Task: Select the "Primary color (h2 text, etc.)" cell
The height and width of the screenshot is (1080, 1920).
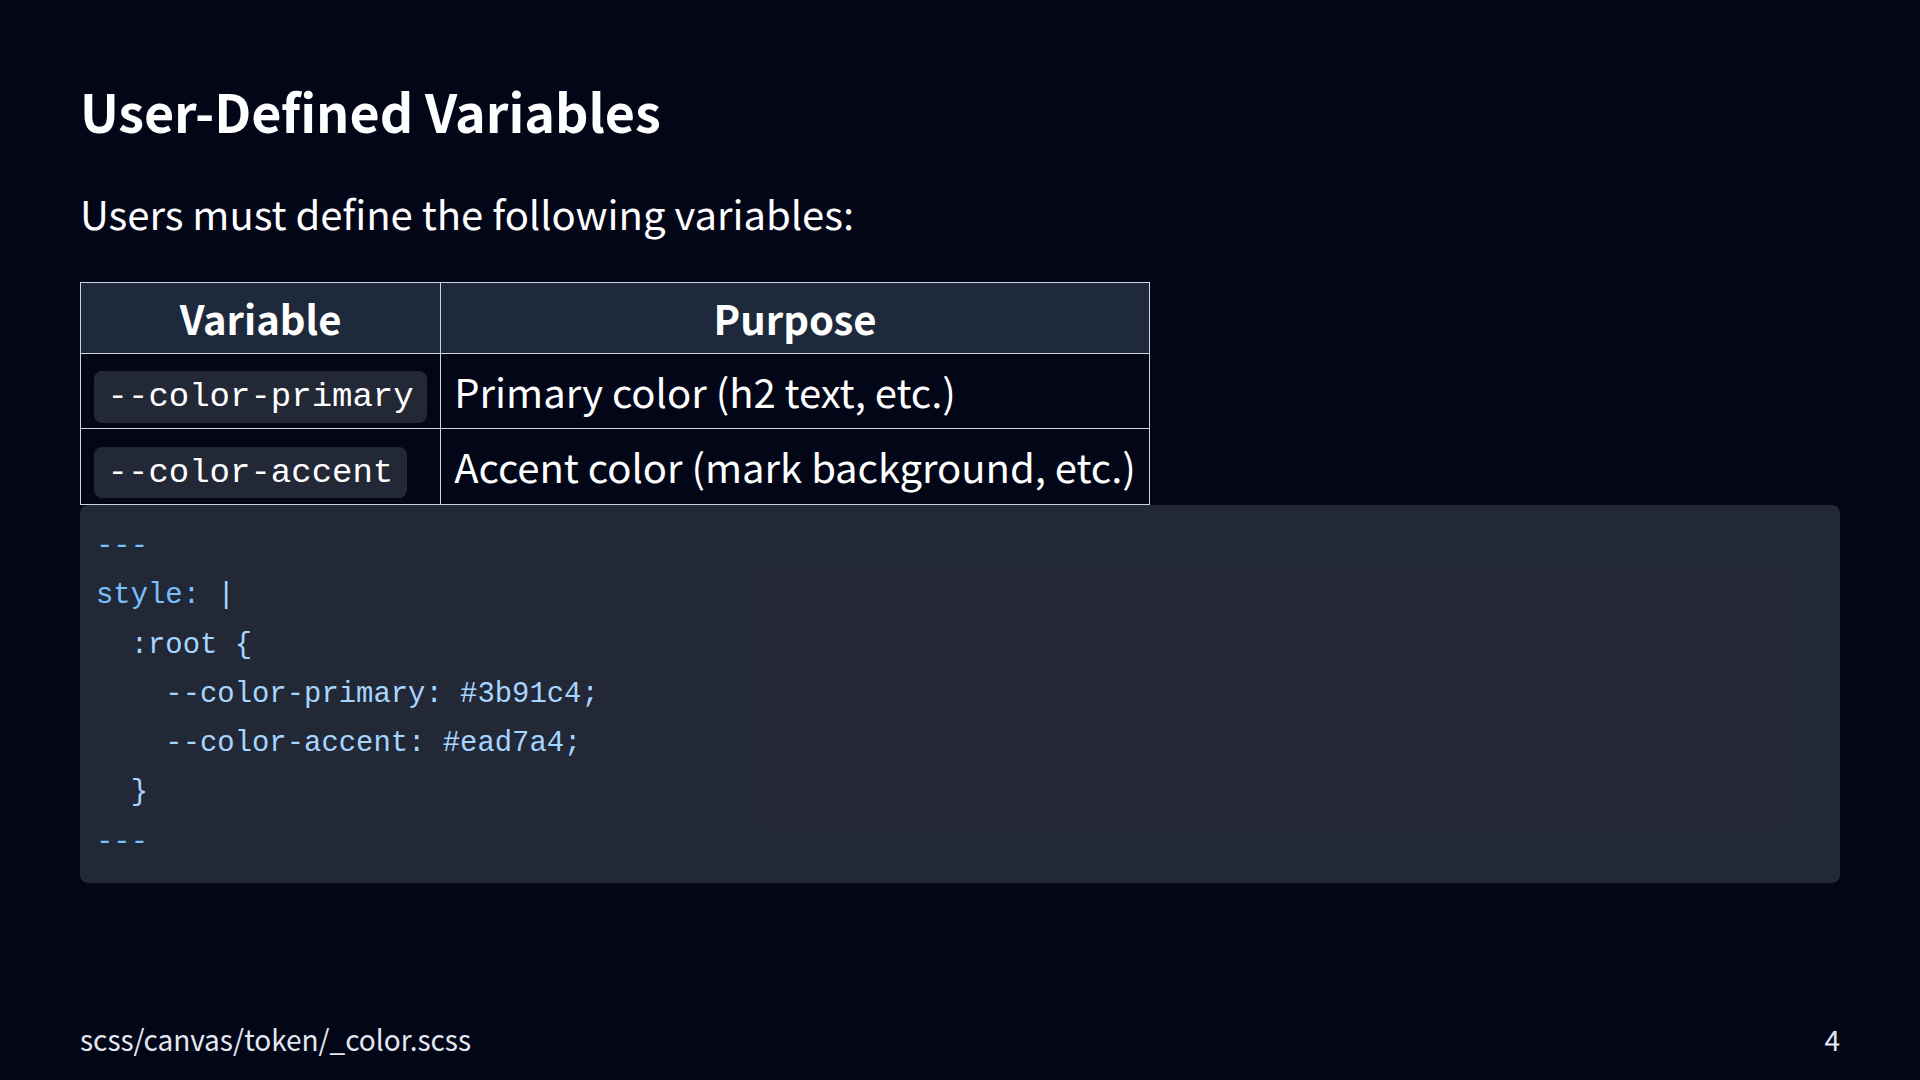Action: [x=704, y=394]
